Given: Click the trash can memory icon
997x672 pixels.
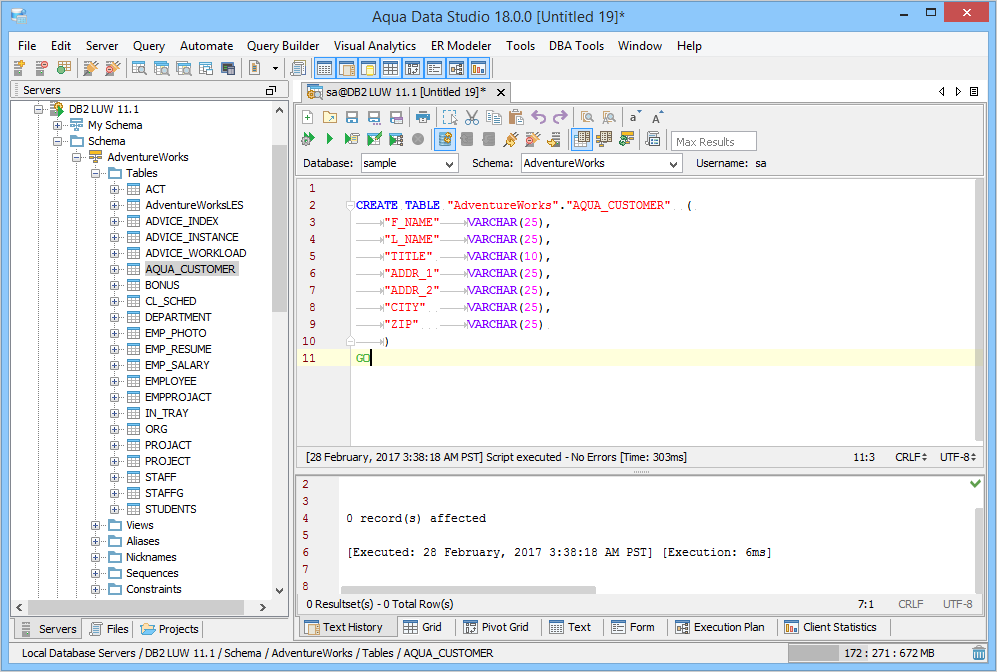Looking at the screenshot, I should 978,653.
